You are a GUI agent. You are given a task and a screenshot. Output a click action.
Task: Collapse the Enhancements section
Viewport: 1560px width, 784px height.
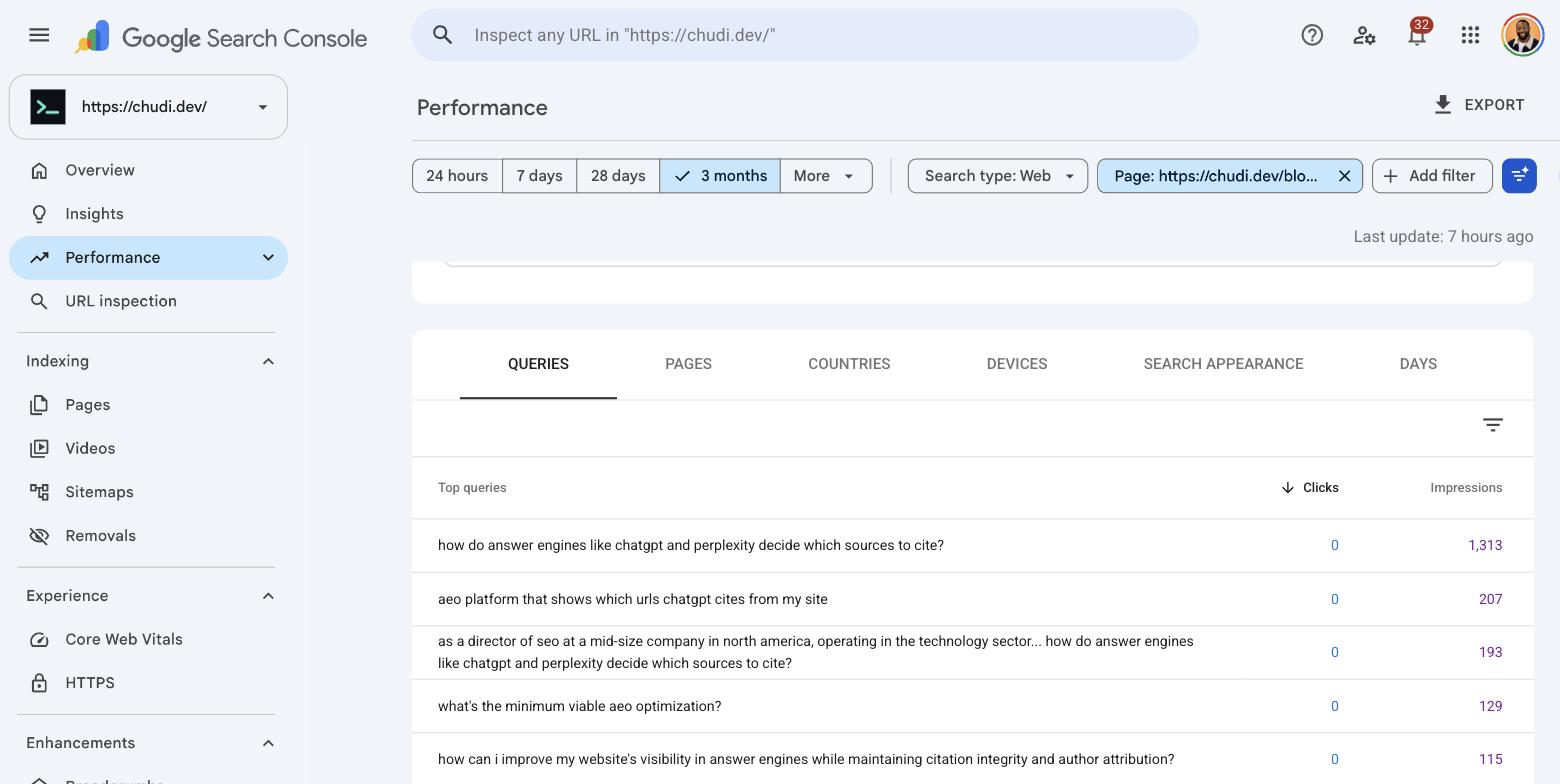tap(268, 743)
